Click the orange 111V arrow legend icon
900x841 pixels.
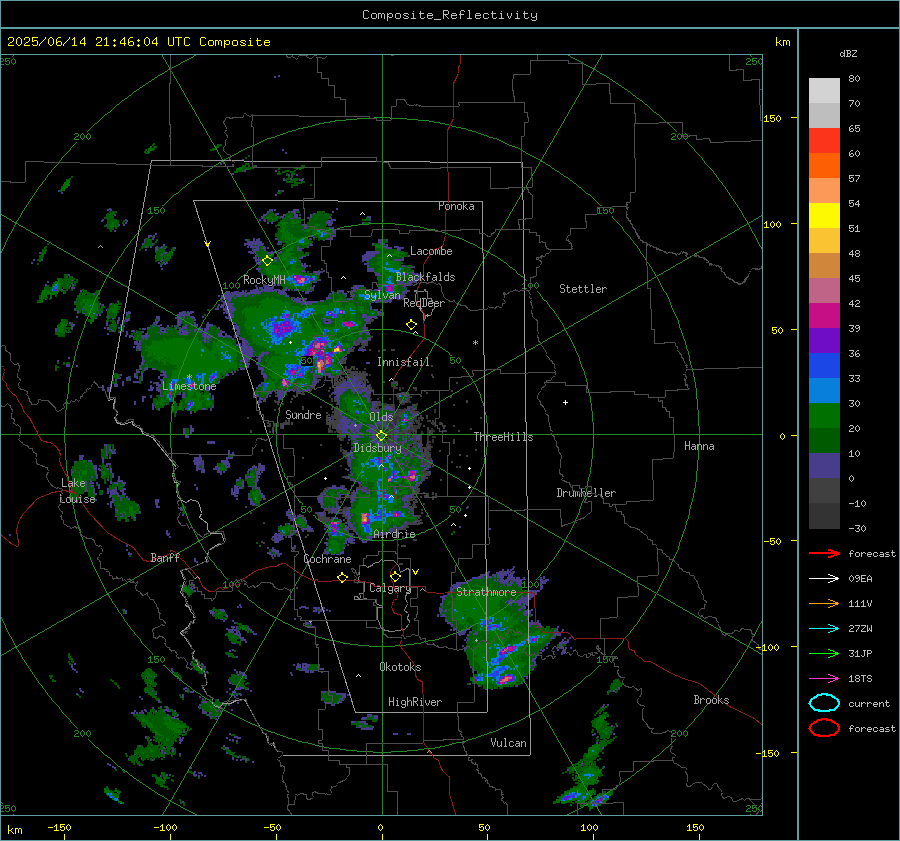coord(824,603)
